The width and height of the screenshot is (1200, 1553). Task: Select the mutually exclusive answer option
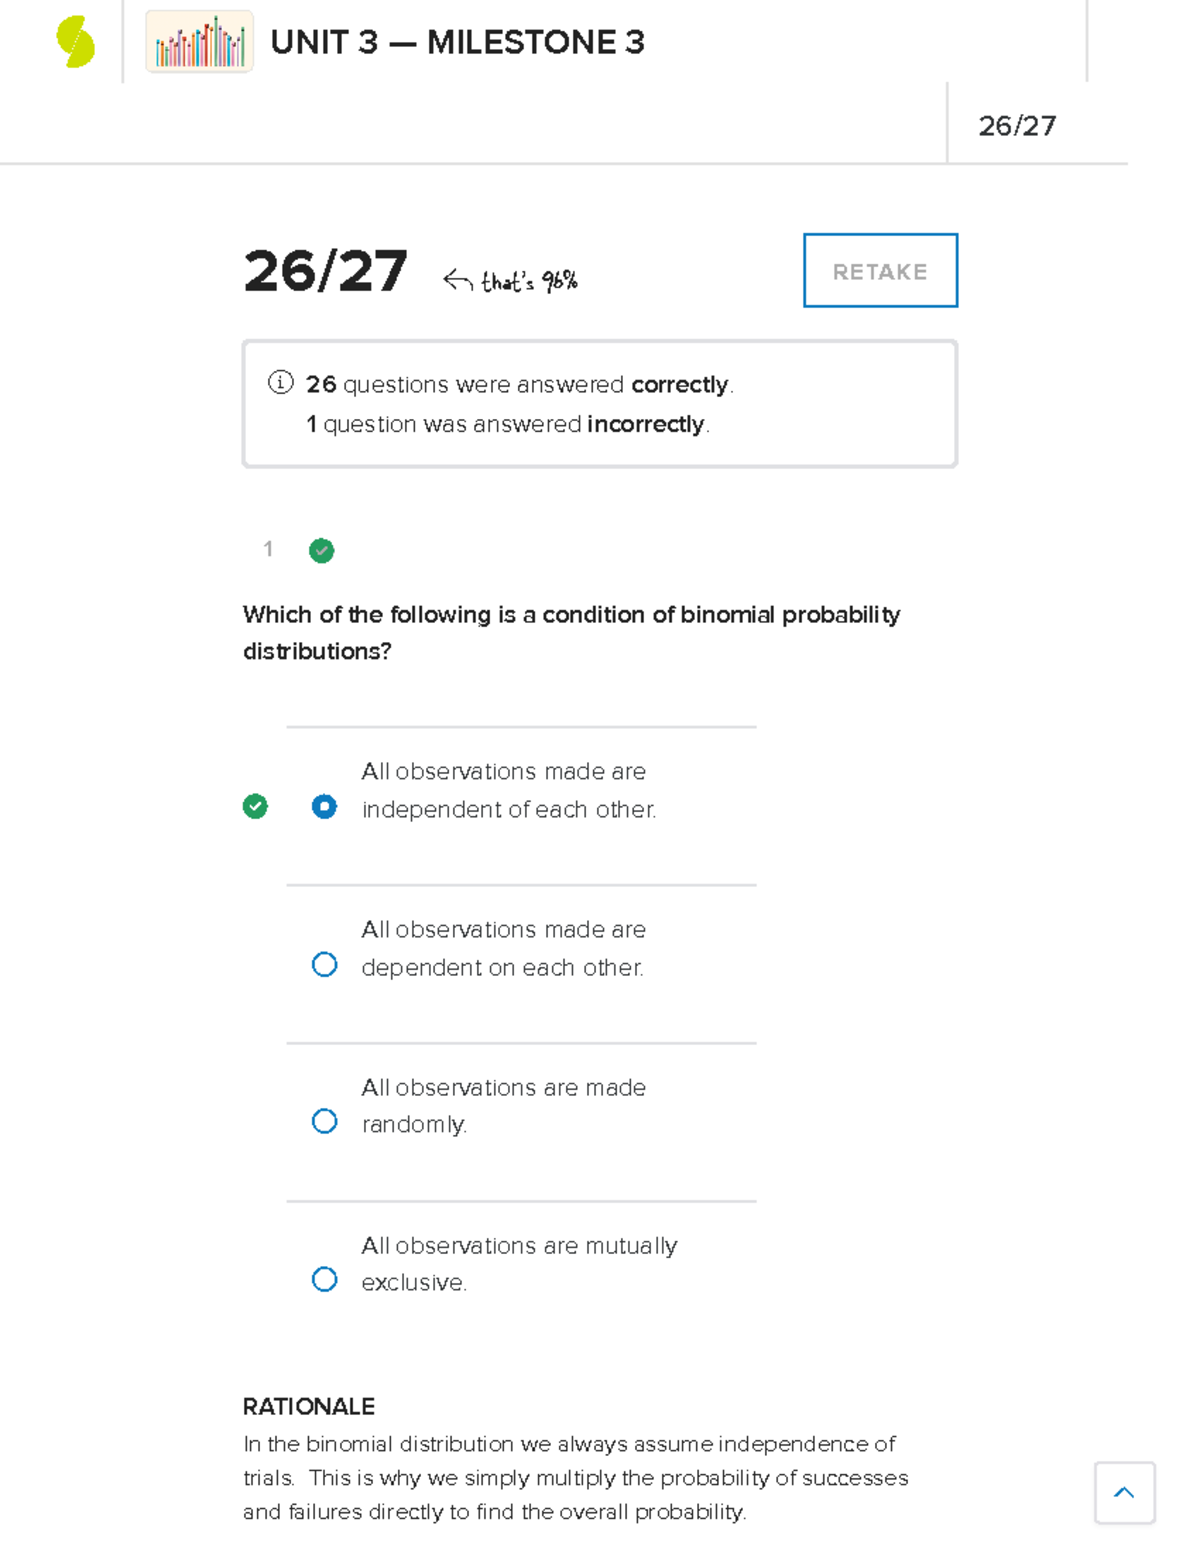(324, 1279)
